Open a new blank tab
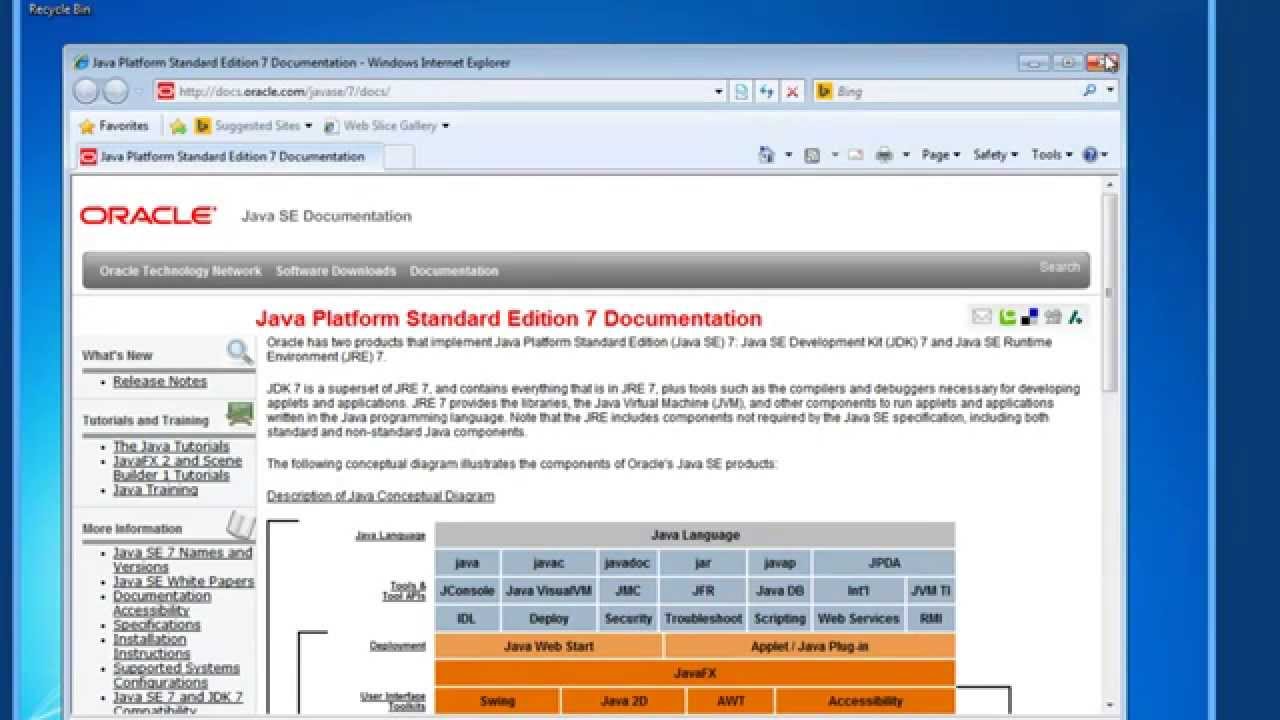The image size is (1280, 720). 399,156
